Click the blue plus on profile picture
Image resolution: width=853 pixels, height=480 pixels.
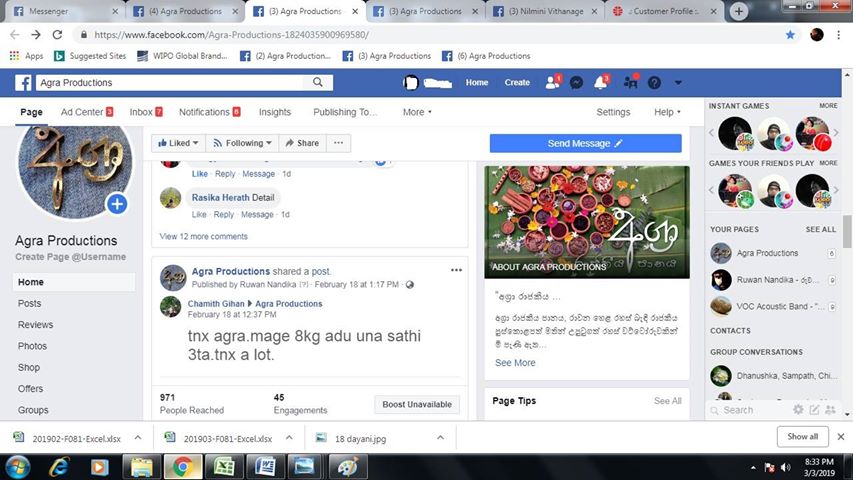click(117, 204)
